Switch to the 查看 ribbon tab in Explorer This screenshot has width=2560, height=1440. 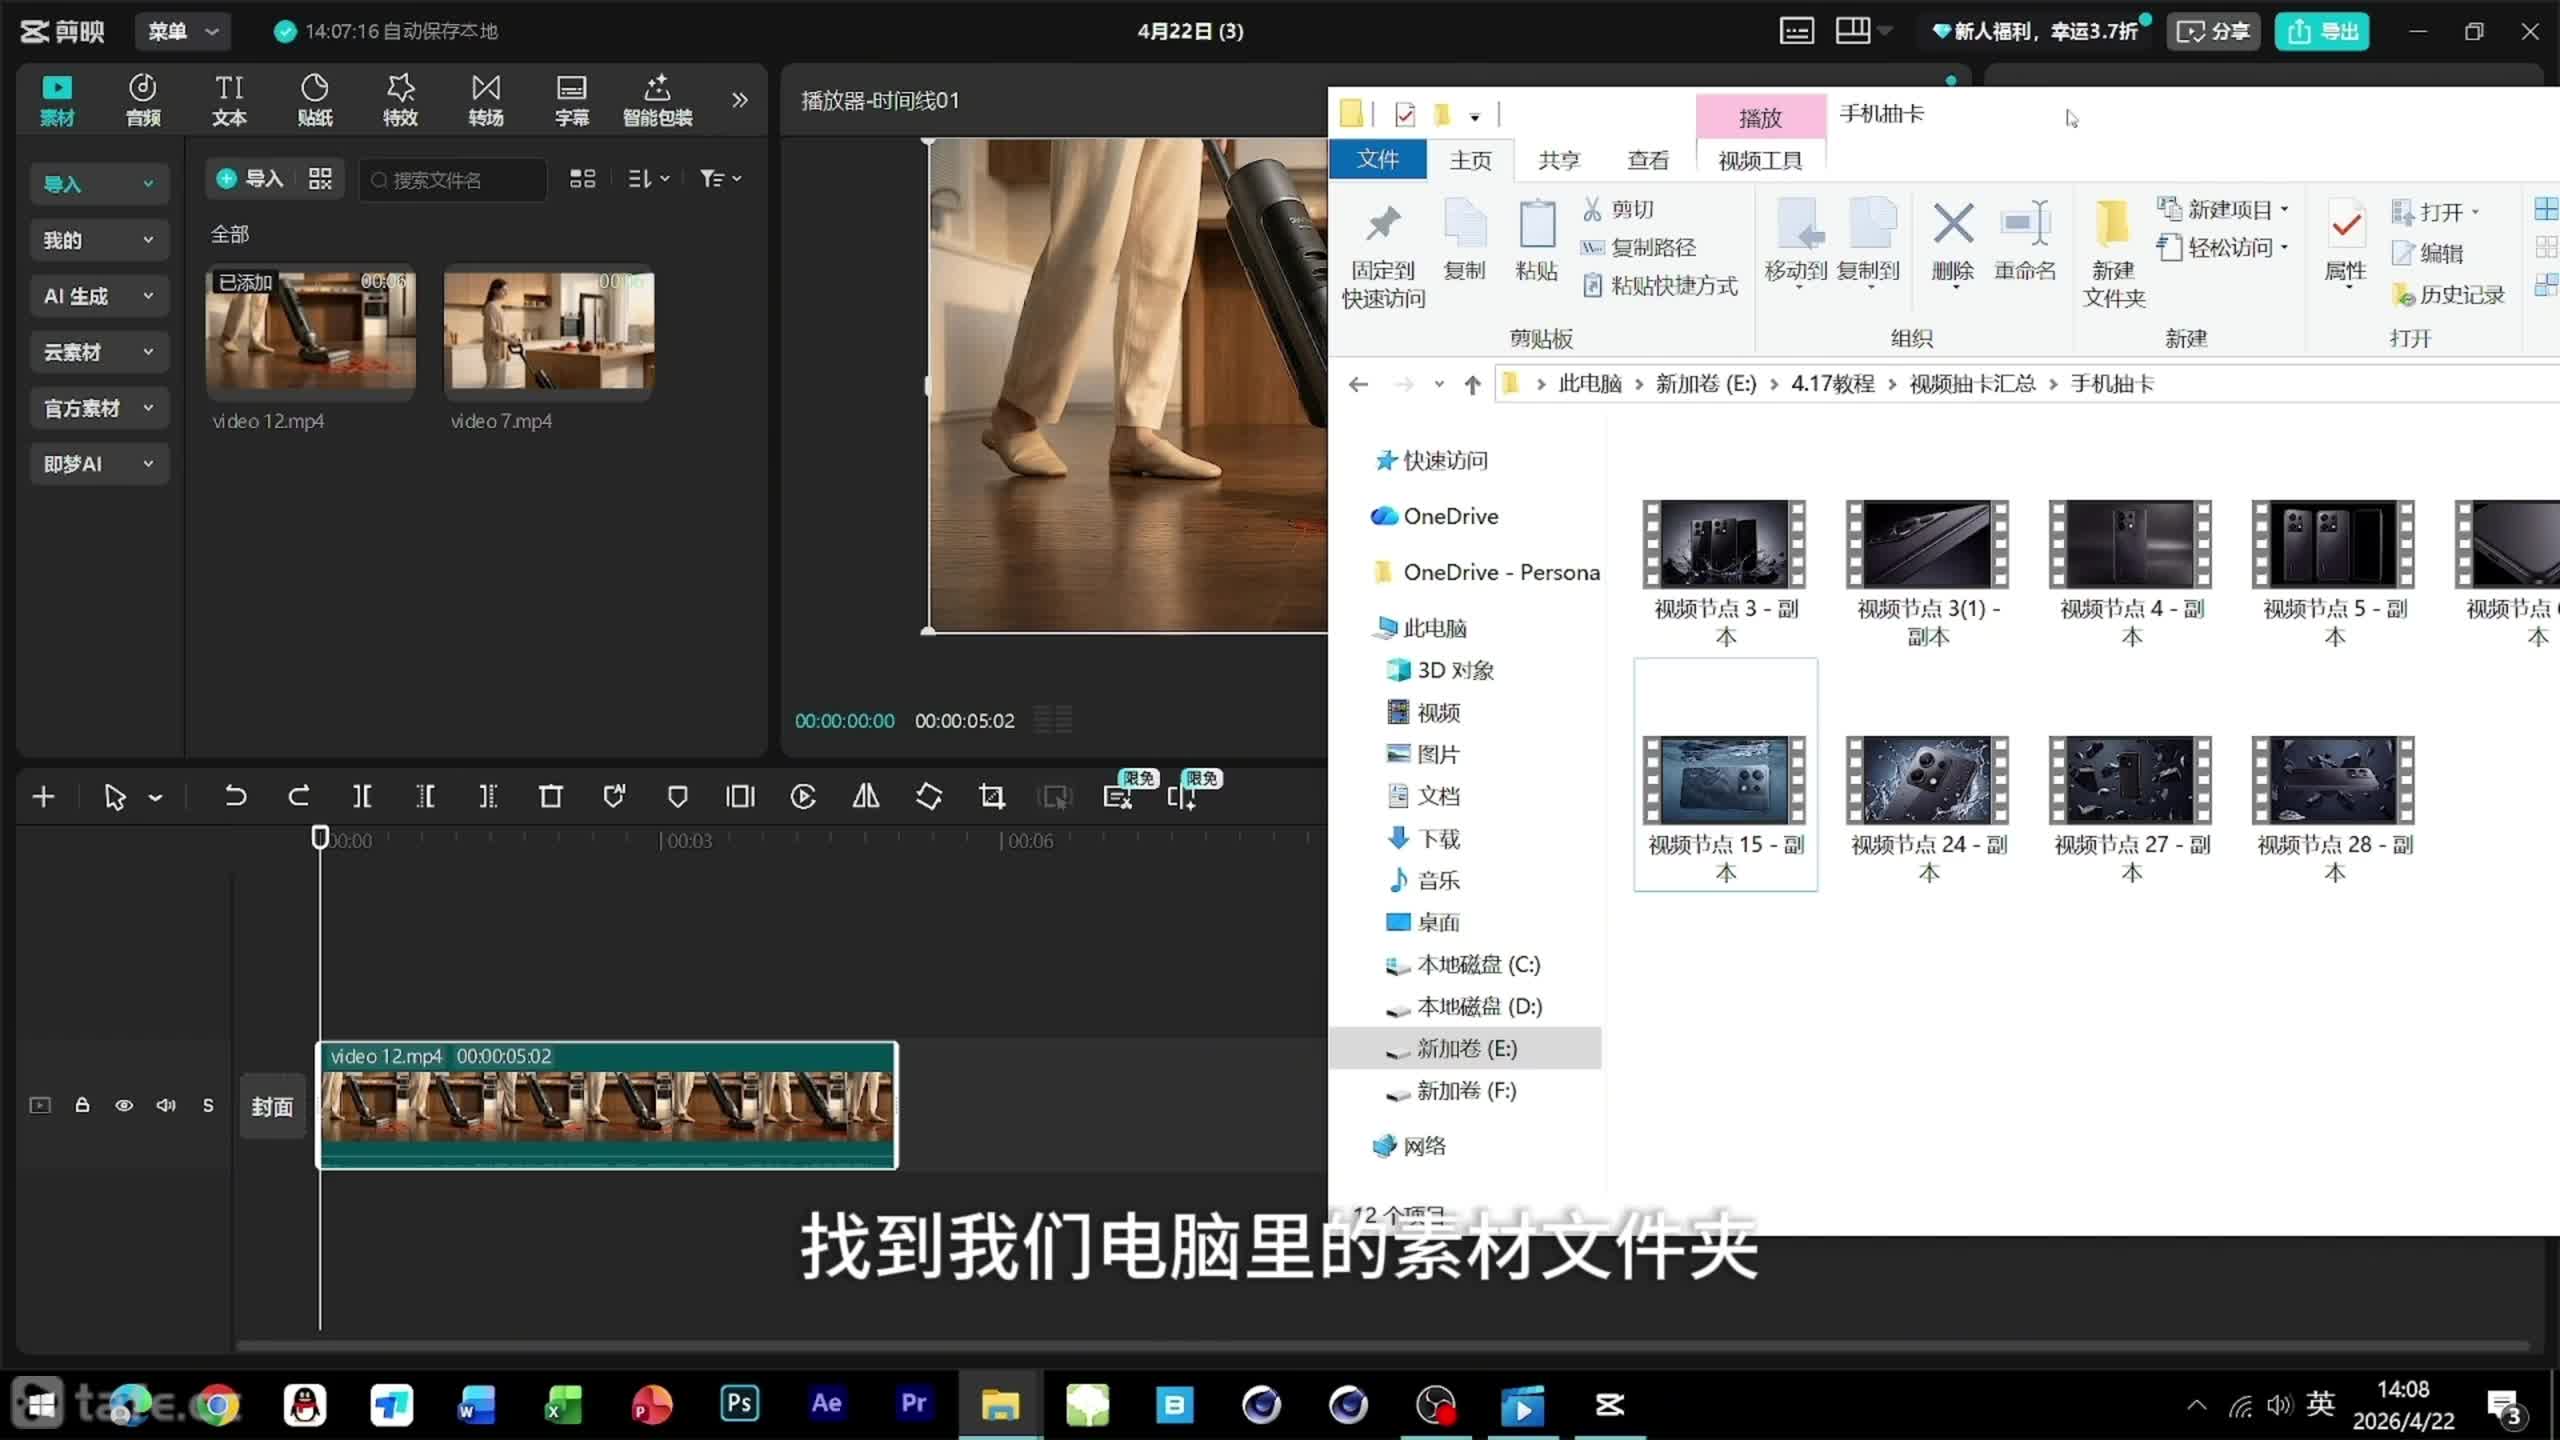point(1647,160)
